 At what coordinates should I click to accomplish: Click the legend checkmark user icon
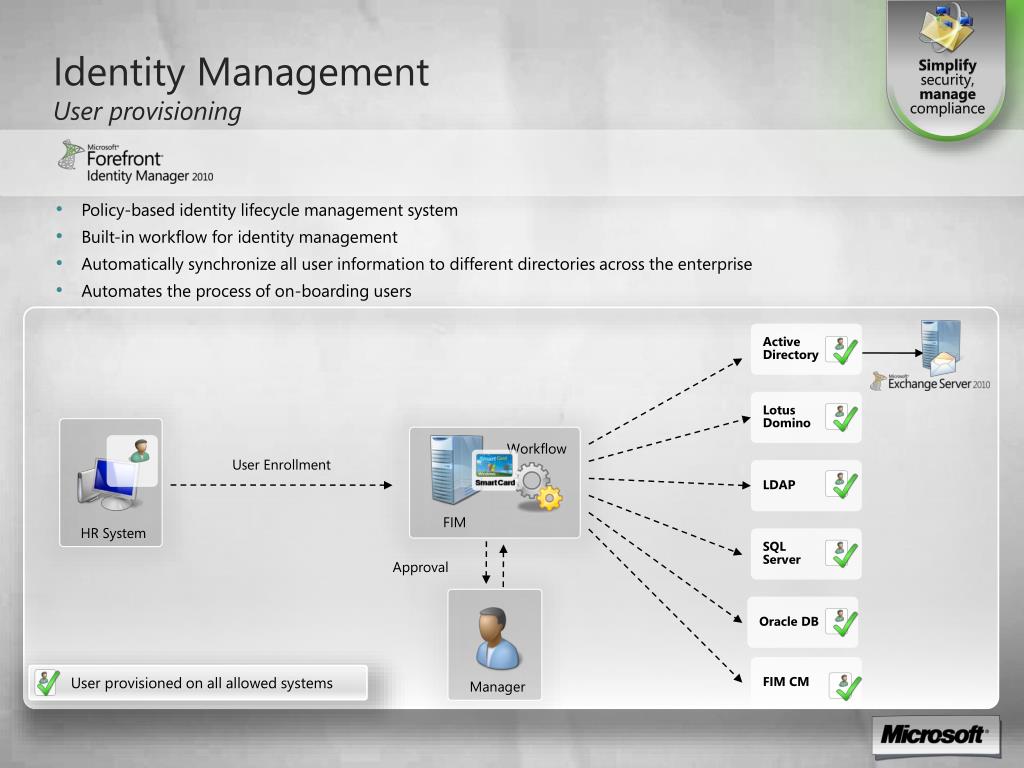(47, 682)
